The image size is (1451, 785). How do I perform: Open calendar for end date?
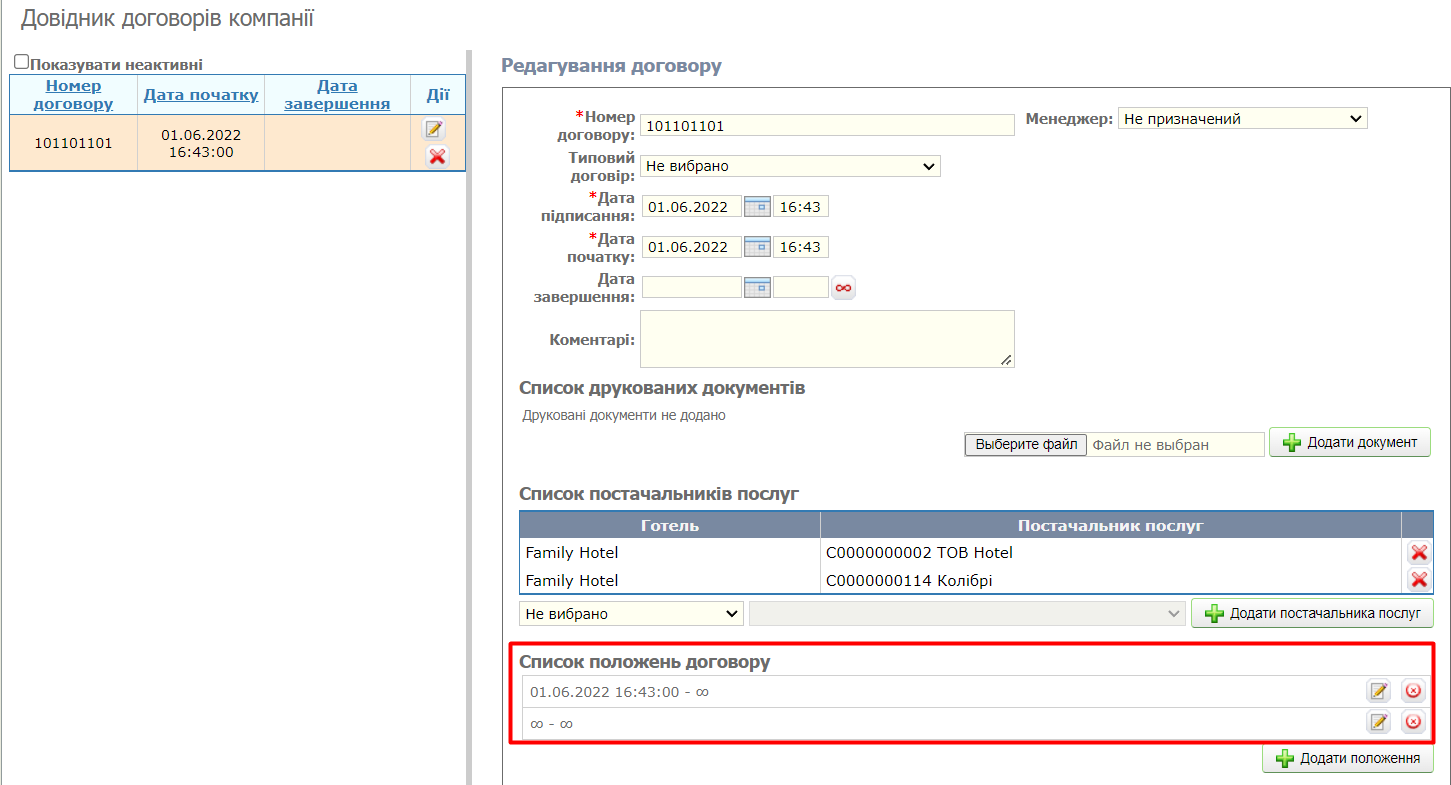pos(757,288)
